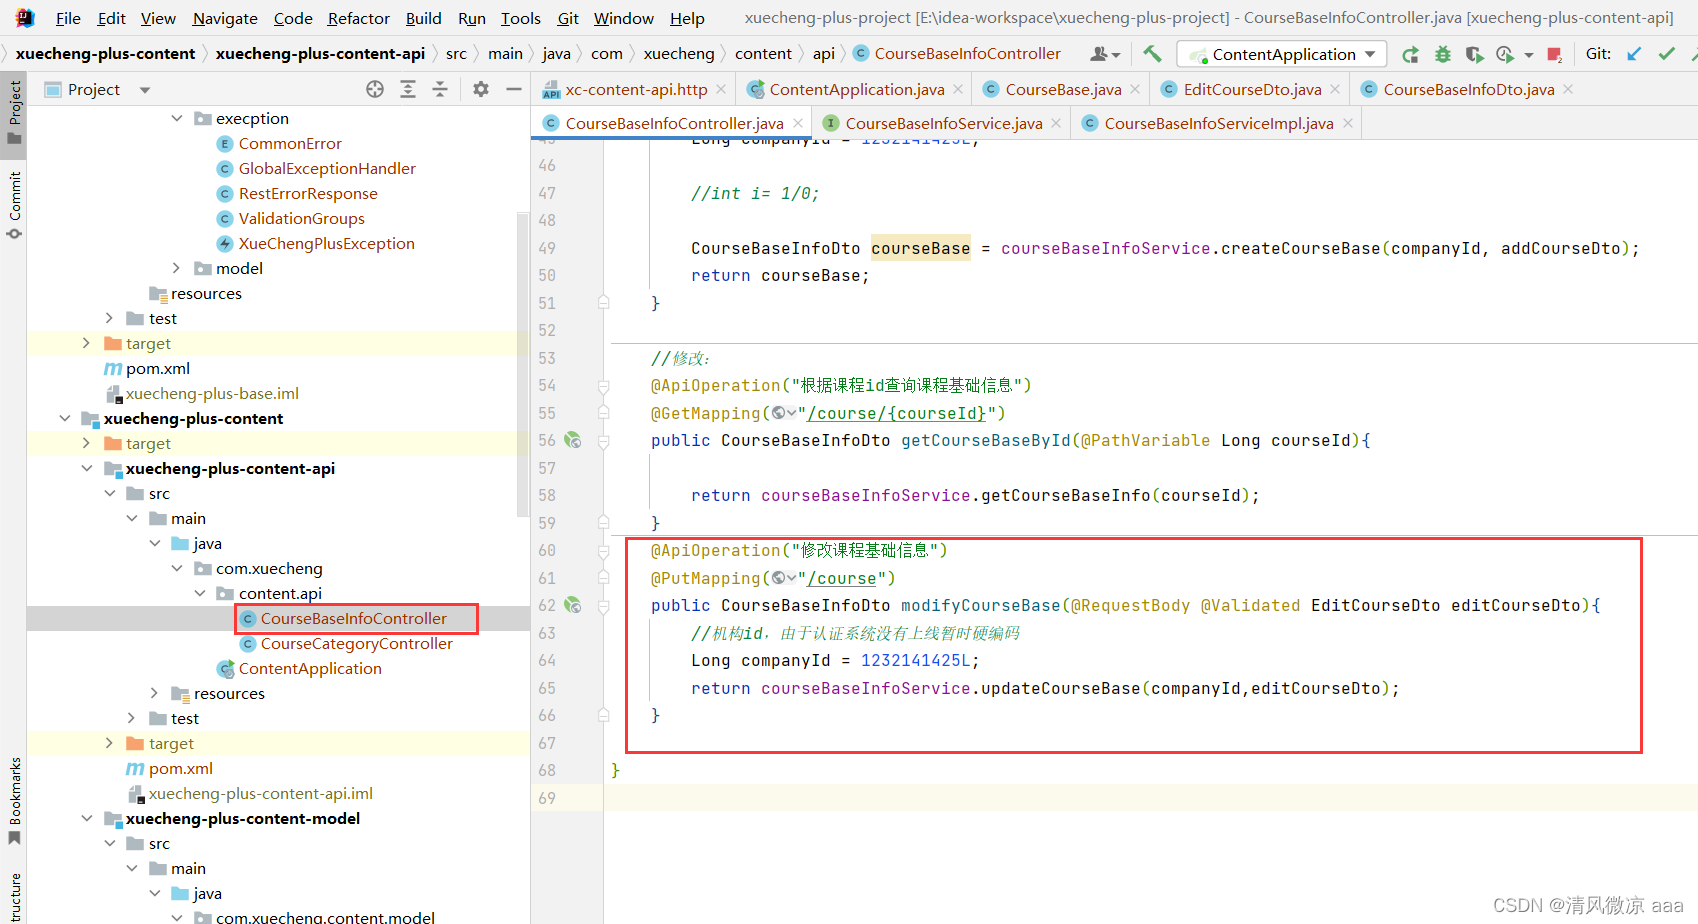Run ContentApplication with the rerun icon
The width and height of the screenshot is (1698, 924).
[x=1410, y=54]
